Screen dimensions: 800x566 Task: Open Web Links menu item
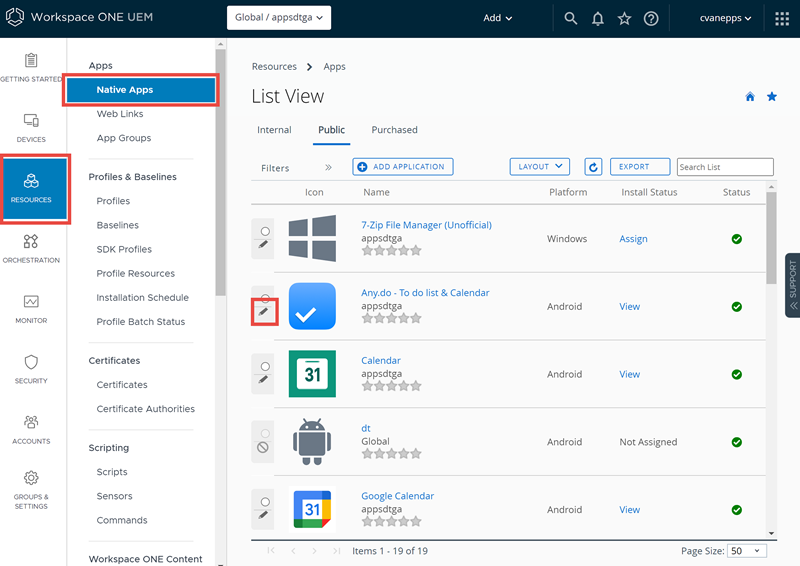[x=120, y=114]
